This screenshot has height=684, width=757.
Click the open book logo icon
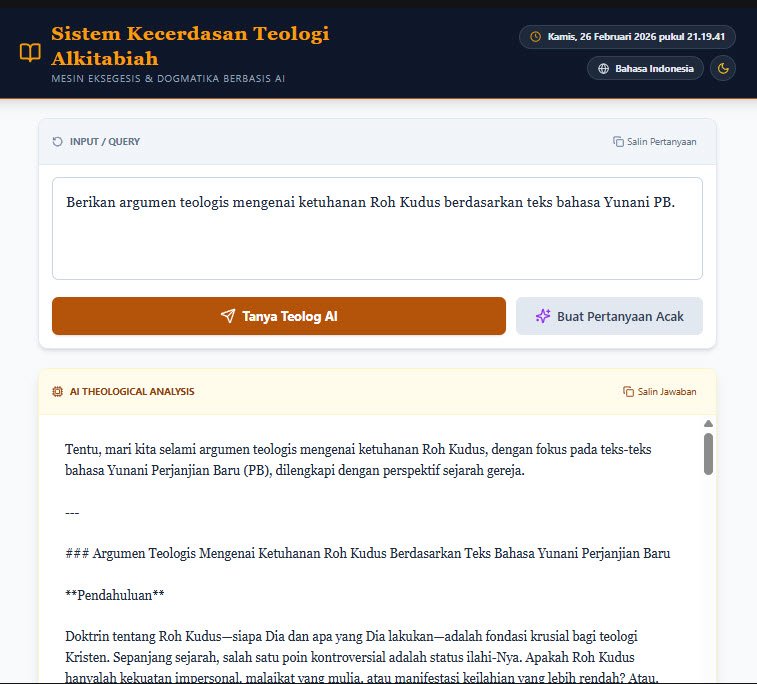(30, 52)
